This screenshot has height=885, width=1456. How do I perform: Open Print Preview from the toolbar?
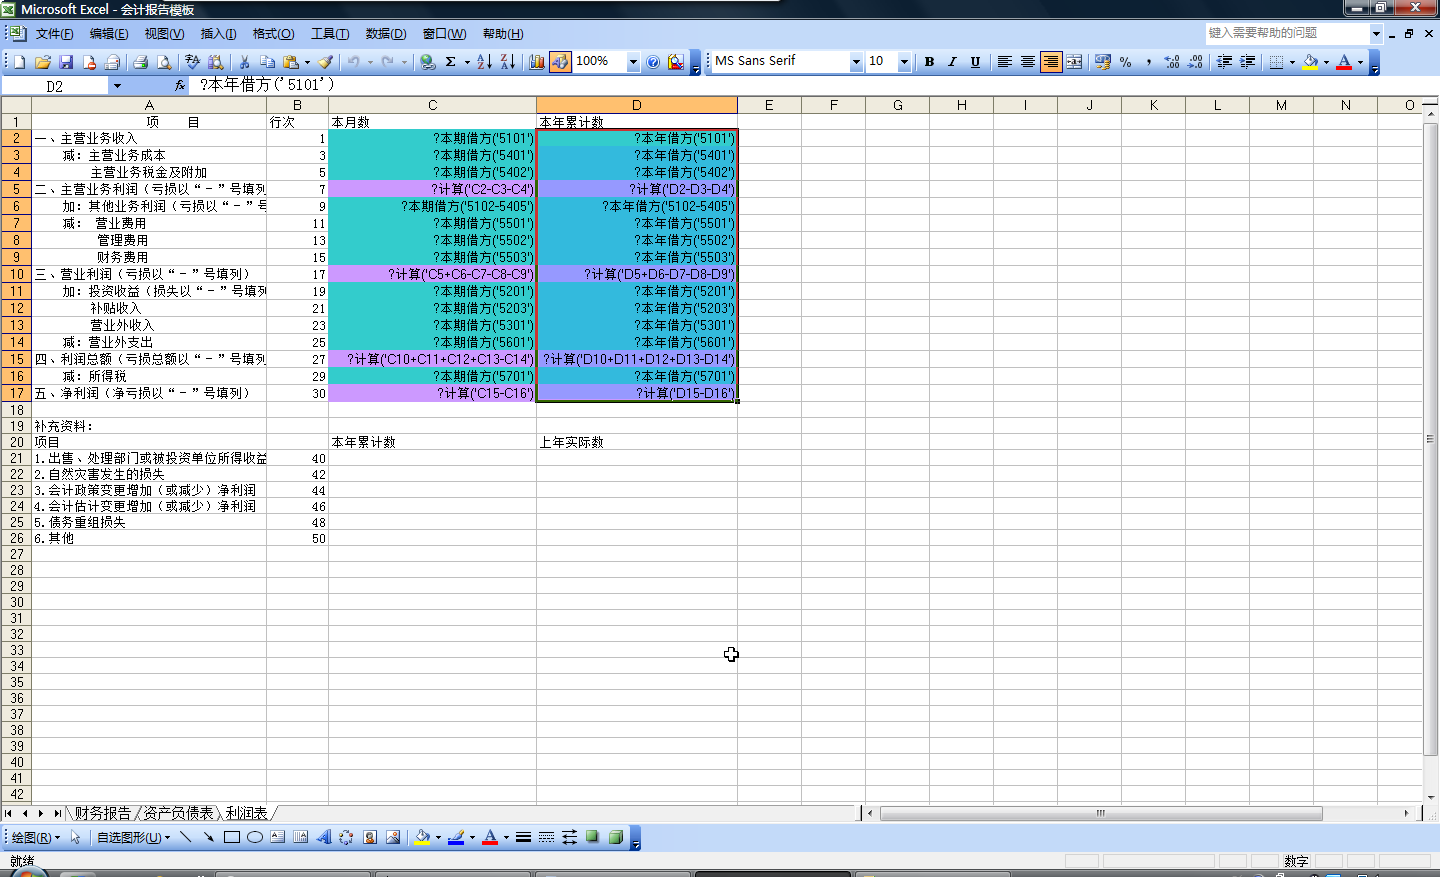[164, 62]
